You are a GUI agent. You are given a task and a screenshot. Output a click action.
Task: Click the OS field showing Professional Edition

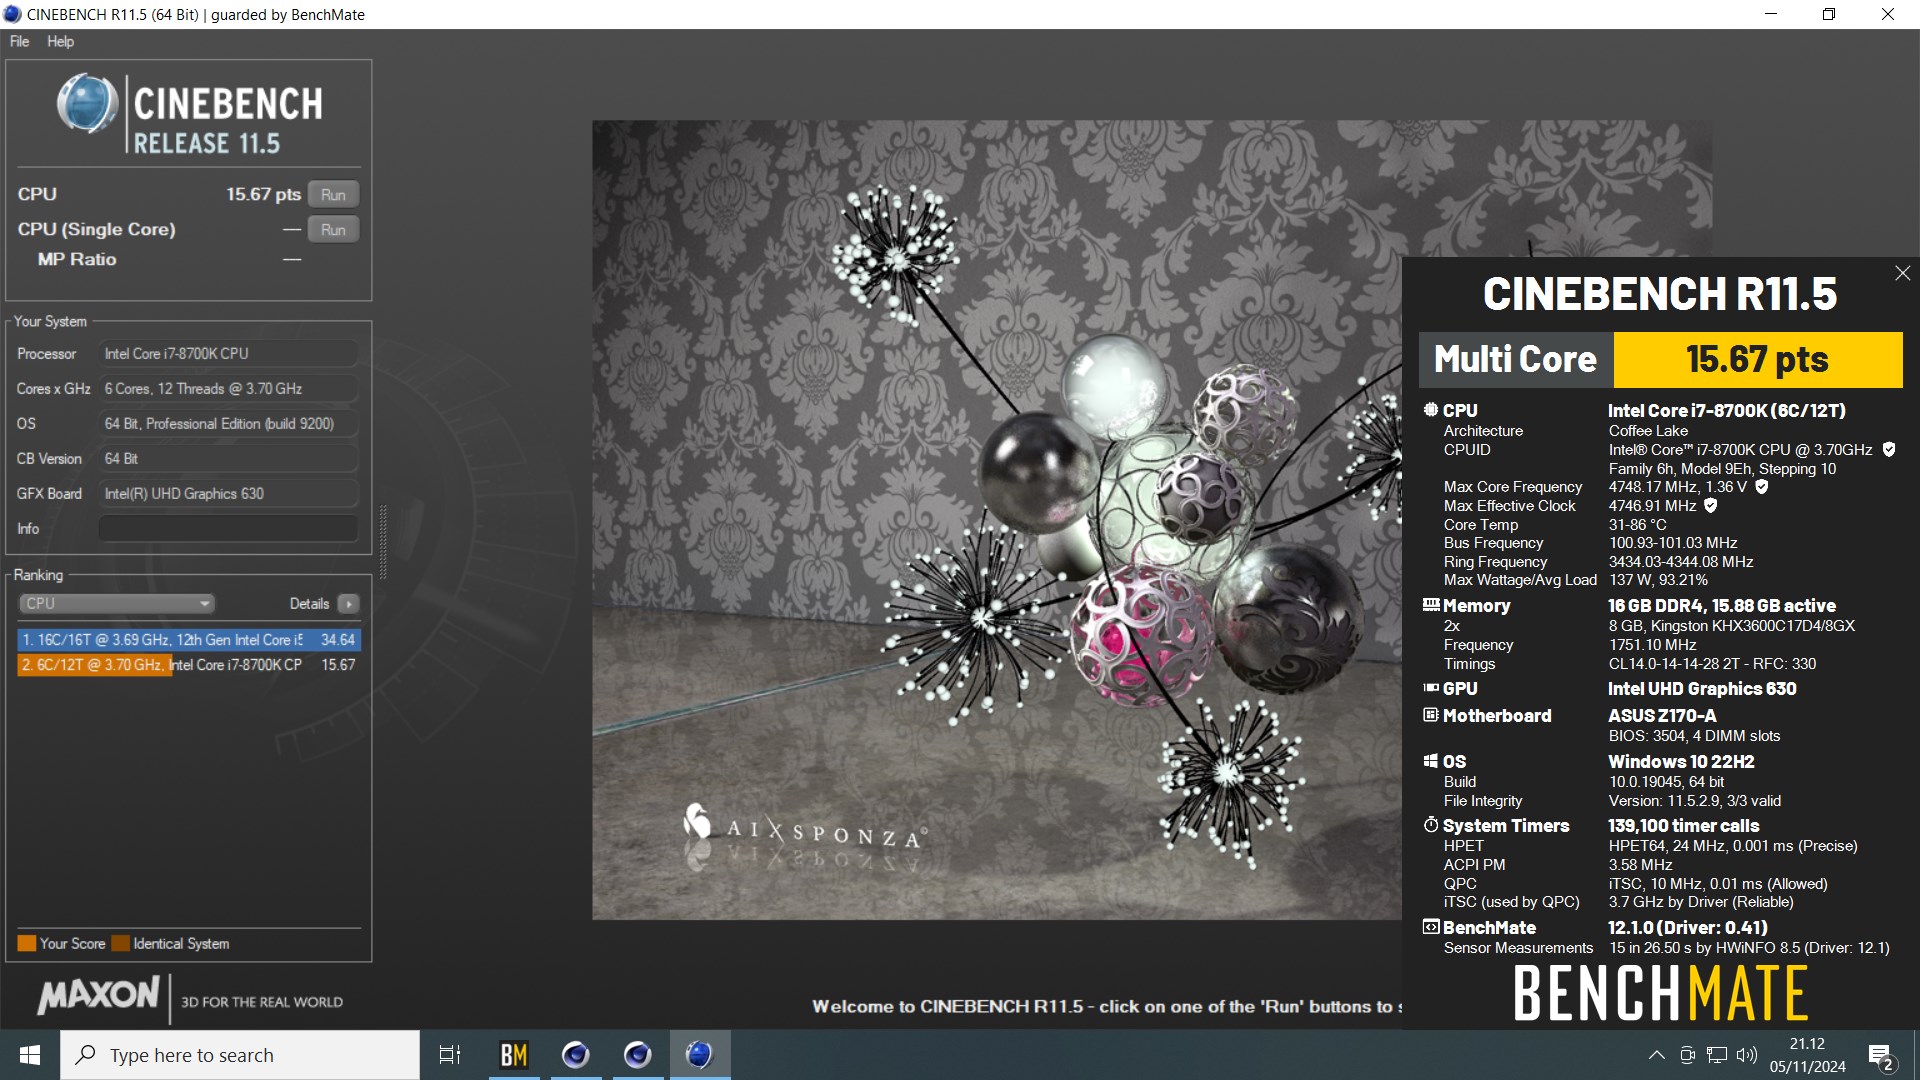click(228, 424)
